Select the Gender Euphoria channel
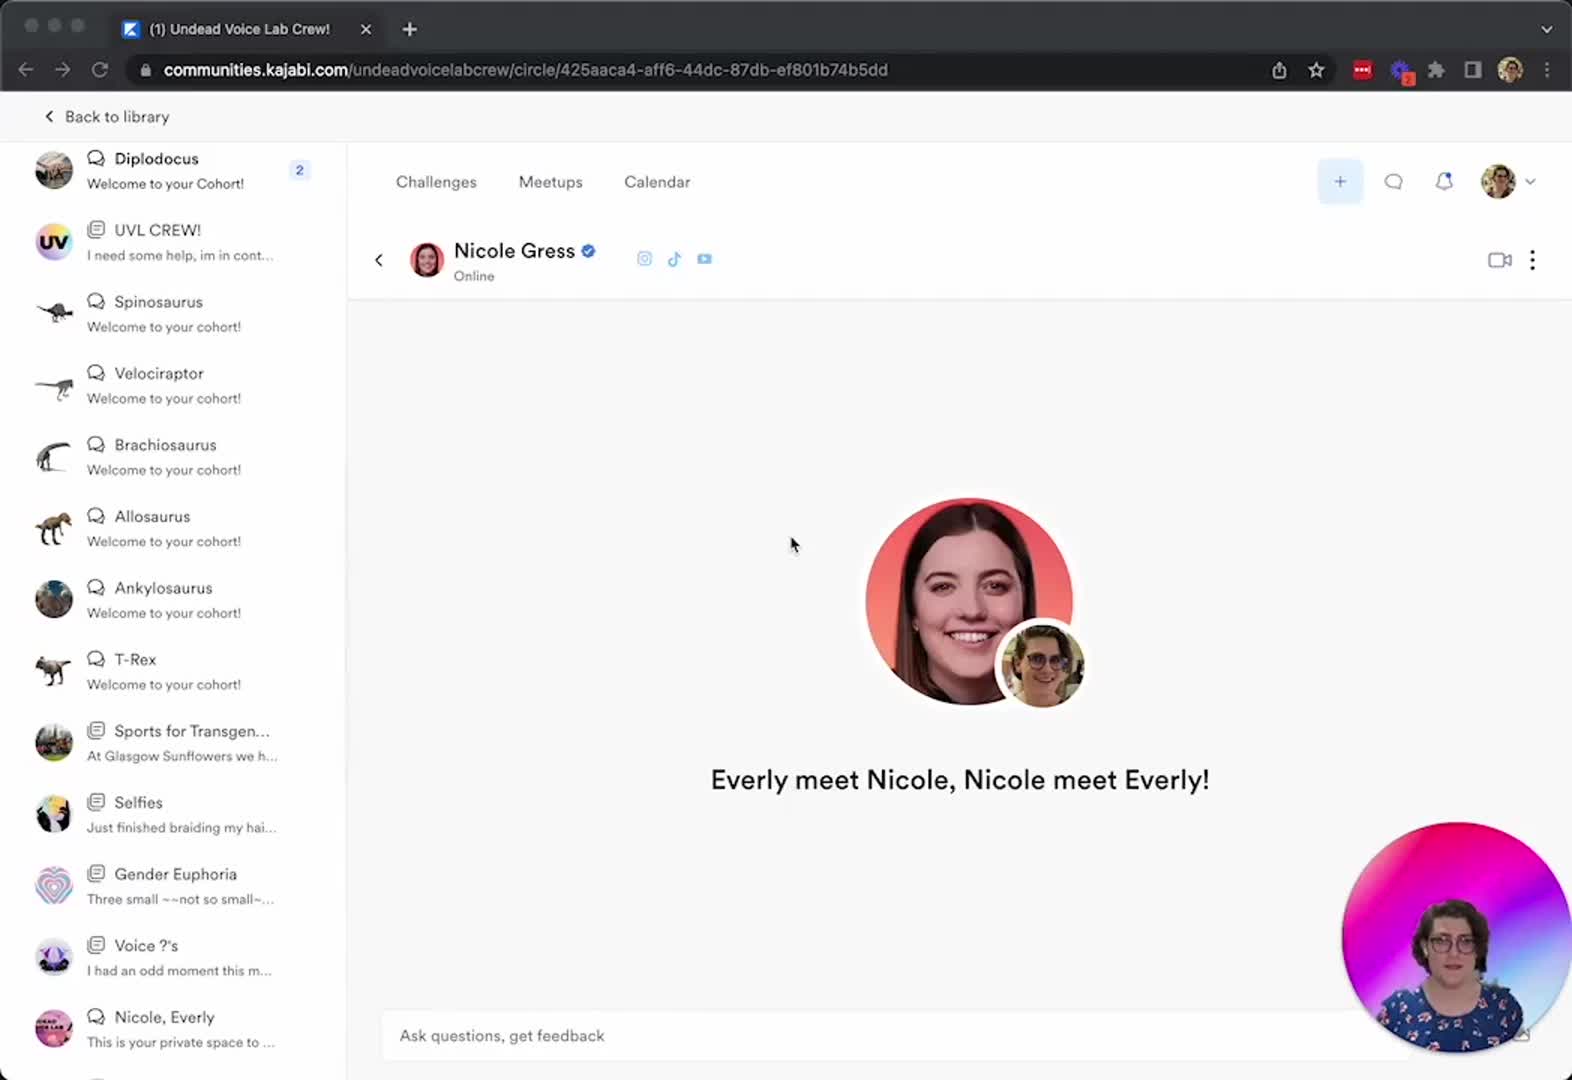The image size is (1572, 1080). click(x=173, y=886)
